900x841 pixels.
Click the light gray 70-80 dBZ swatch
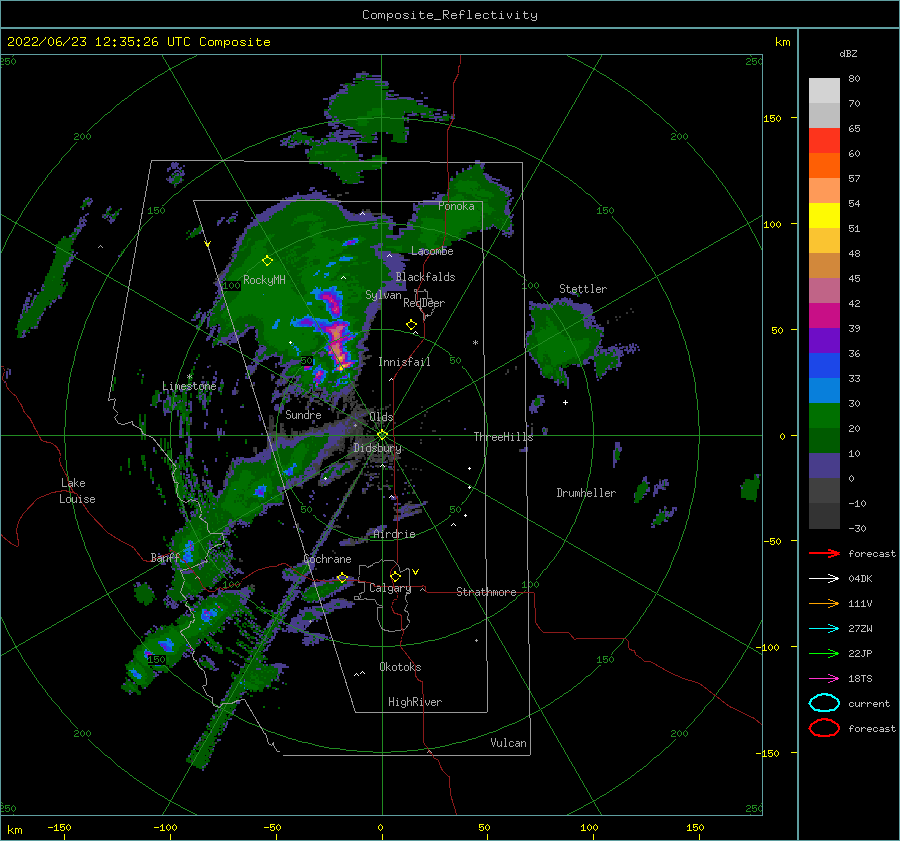point(824,91)
